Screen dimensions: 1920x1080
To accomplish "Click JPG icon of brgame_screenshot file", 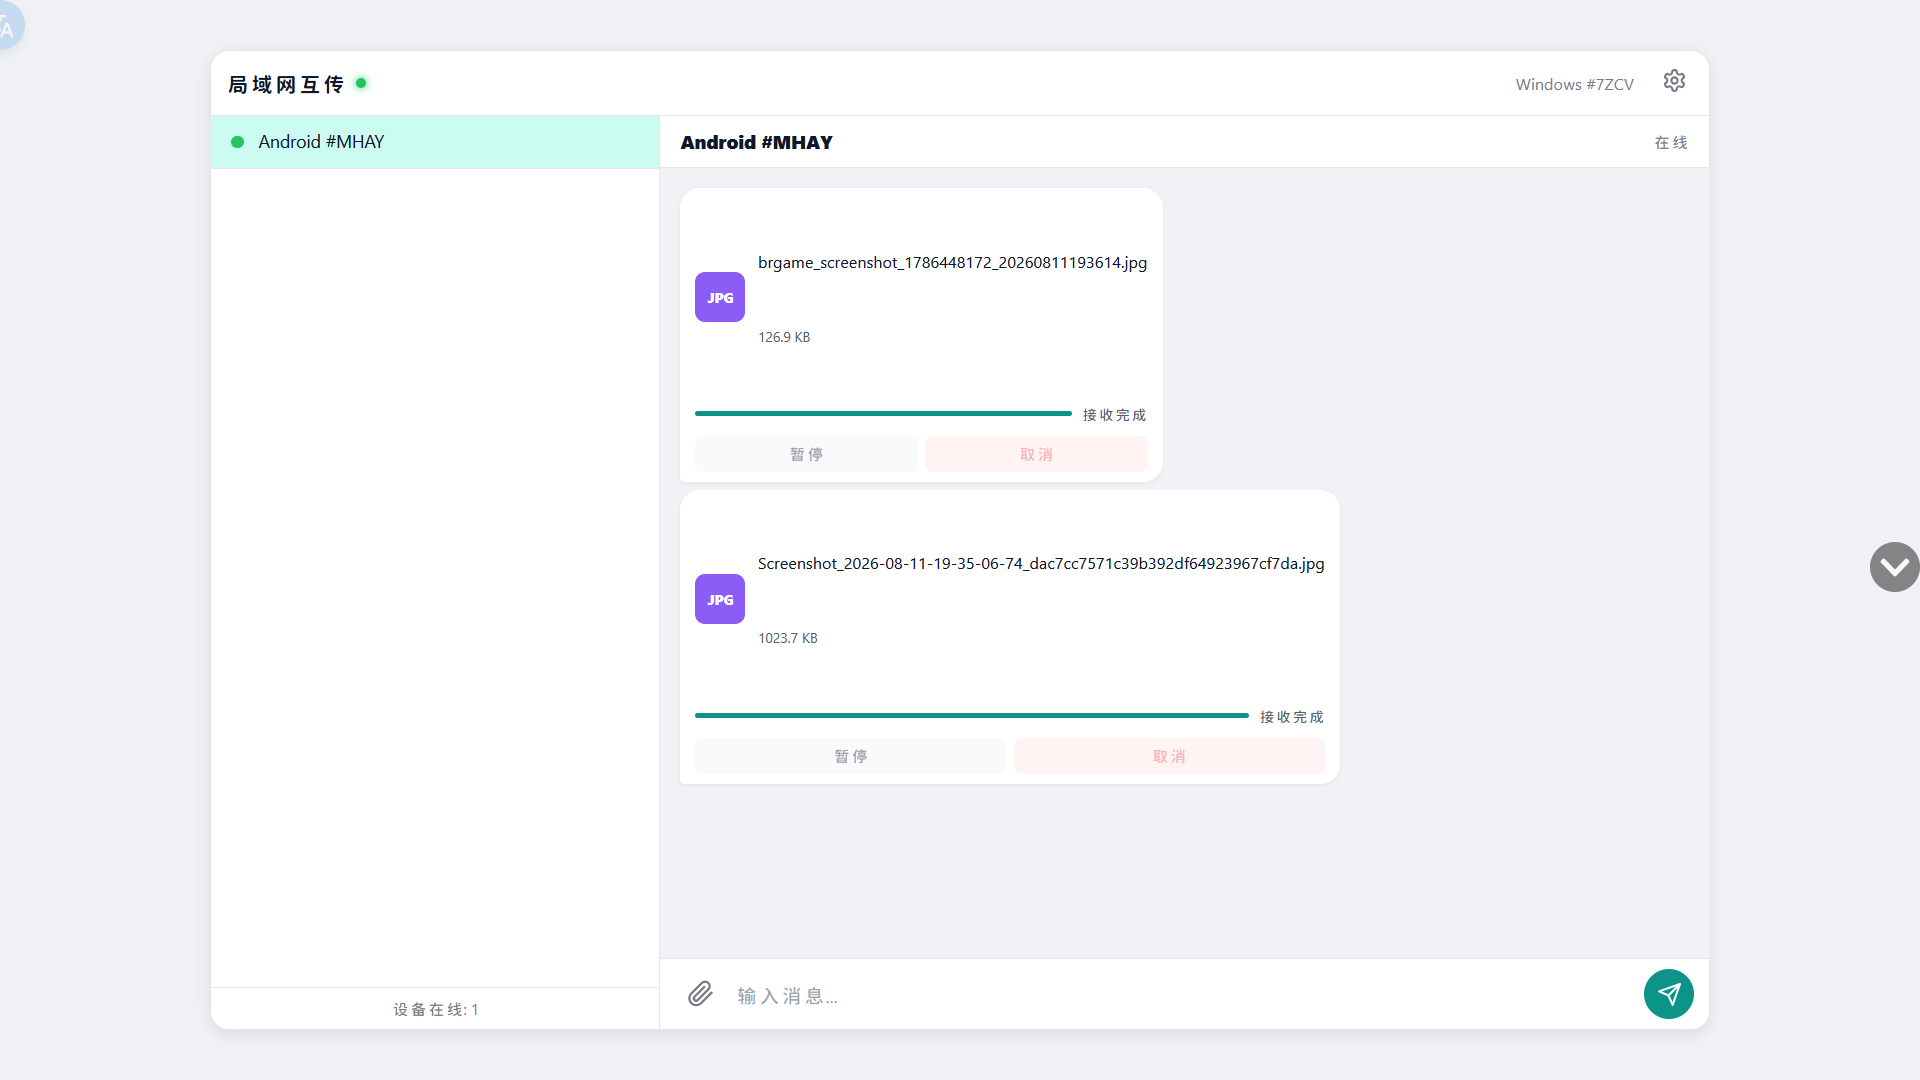I will [x=720, y=297].
